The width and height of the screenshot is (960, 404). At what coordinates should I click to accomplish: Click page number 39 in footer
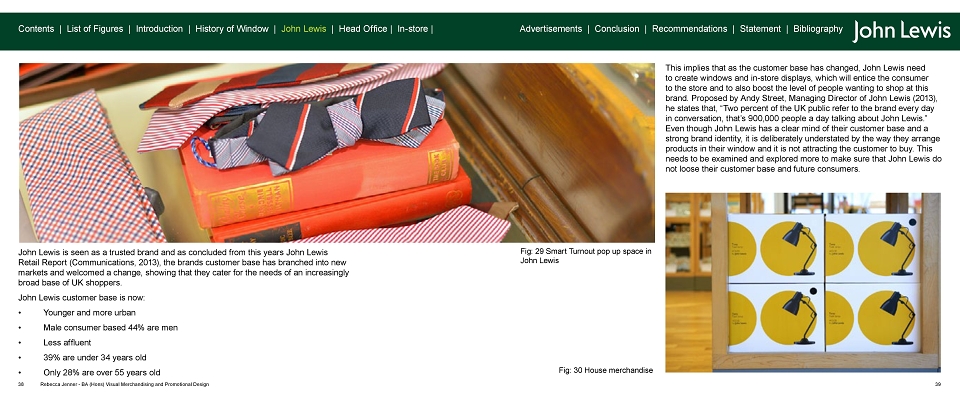937,384
